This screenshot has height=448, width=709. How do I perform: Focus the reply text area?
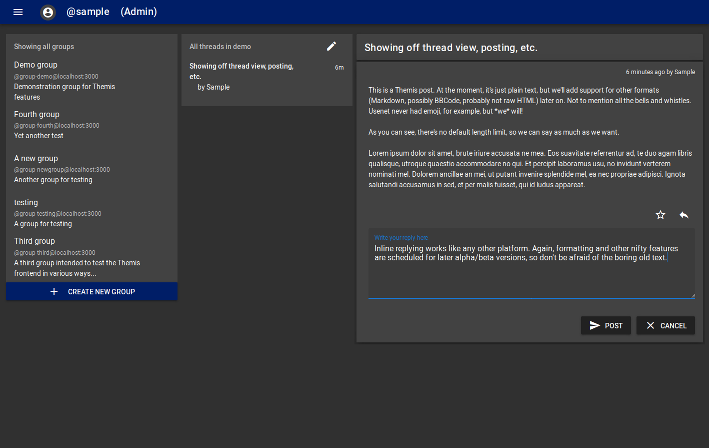pos(530,270)
